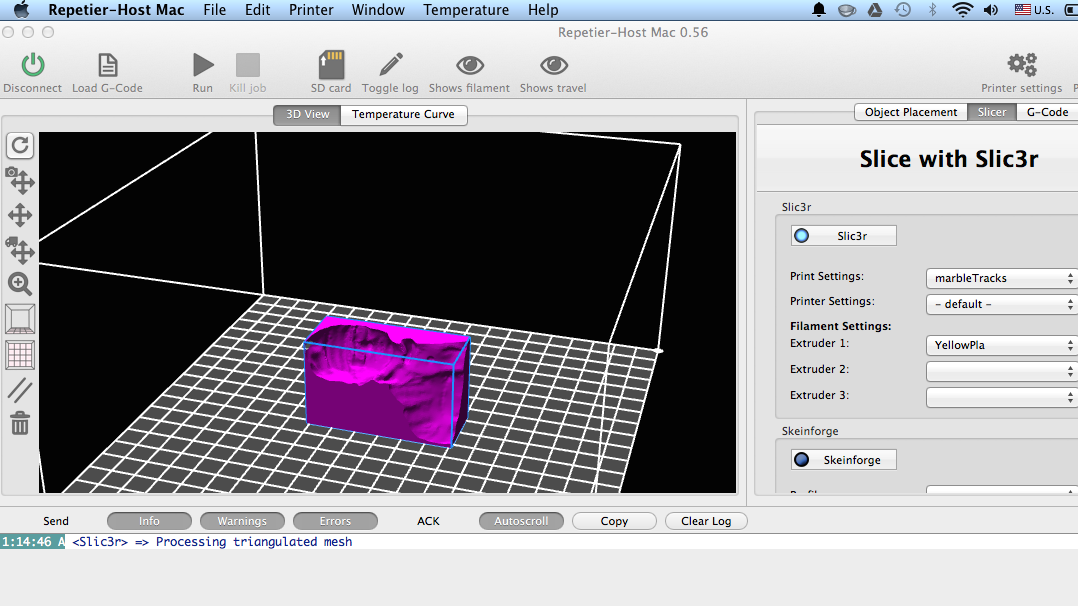Open the Edit menu
The width and height of the screenshot is (1078, 606).
coord(257,10)
